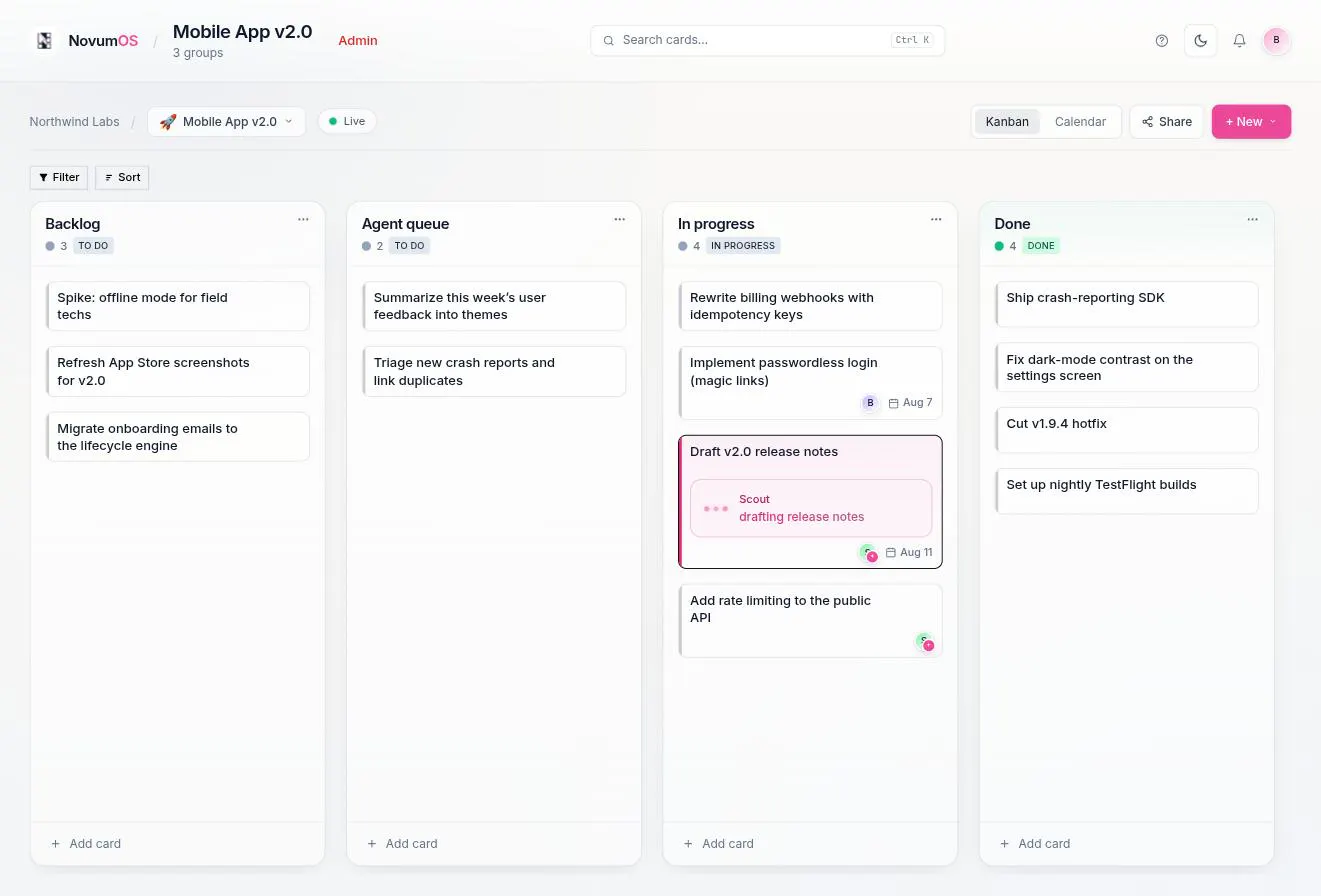Click the Live status badge
1321x896 pixels.
coord(347,121)
